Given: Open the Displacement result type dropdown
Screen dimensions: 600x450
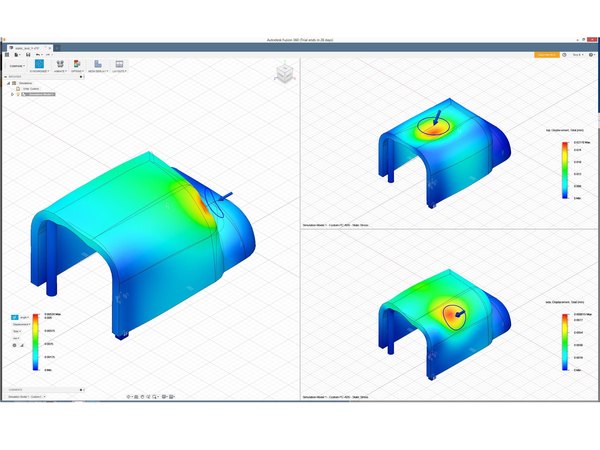Looking at the screenshot, I should coord(21,324).
